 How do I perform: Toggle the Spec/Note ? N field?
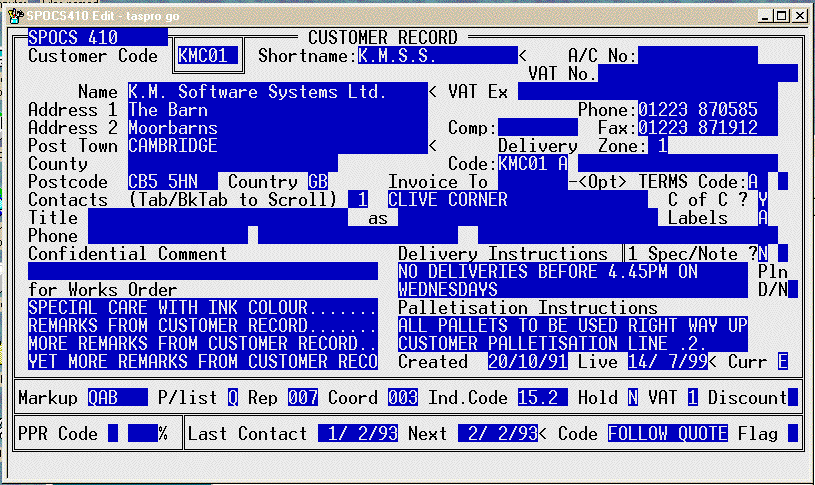(x=763, y=254)
